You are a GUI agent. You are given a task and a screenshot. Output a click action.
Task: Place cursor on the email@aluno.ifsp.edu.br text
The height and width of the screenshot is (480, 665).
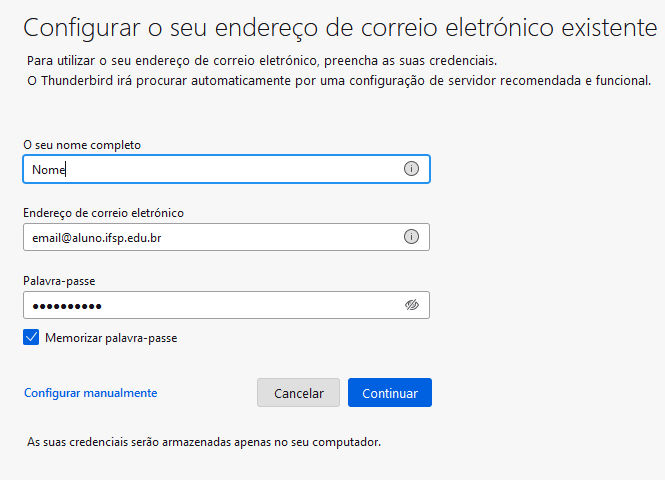click(x=97, y=238)
